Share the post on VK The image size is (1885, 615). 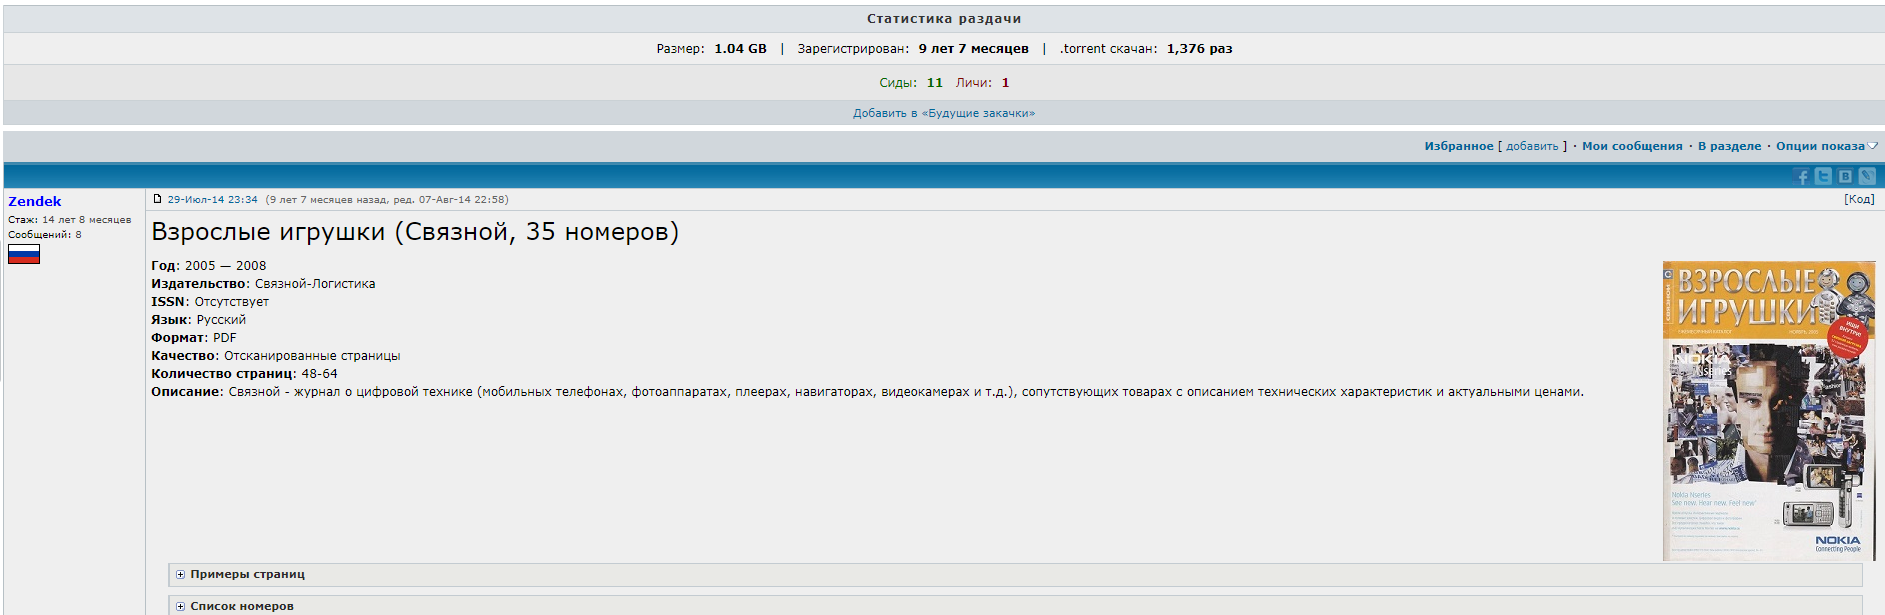pyautogui.click(x=1845, y=176)
